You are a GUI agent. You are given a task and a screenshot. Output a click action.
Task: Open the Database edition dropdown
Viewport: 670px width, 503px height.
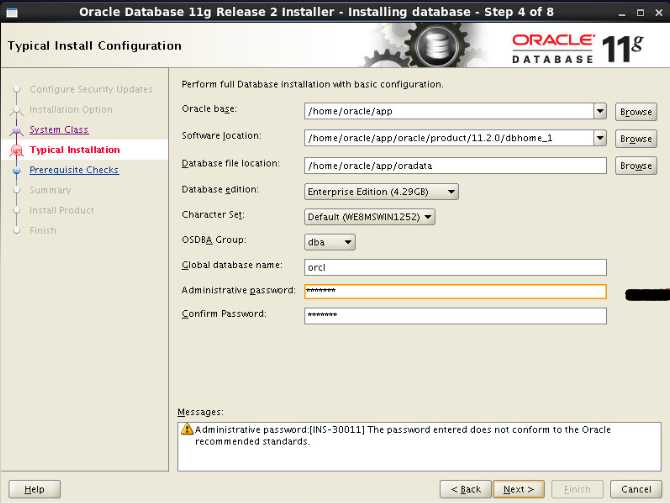(x=381, y=191)
